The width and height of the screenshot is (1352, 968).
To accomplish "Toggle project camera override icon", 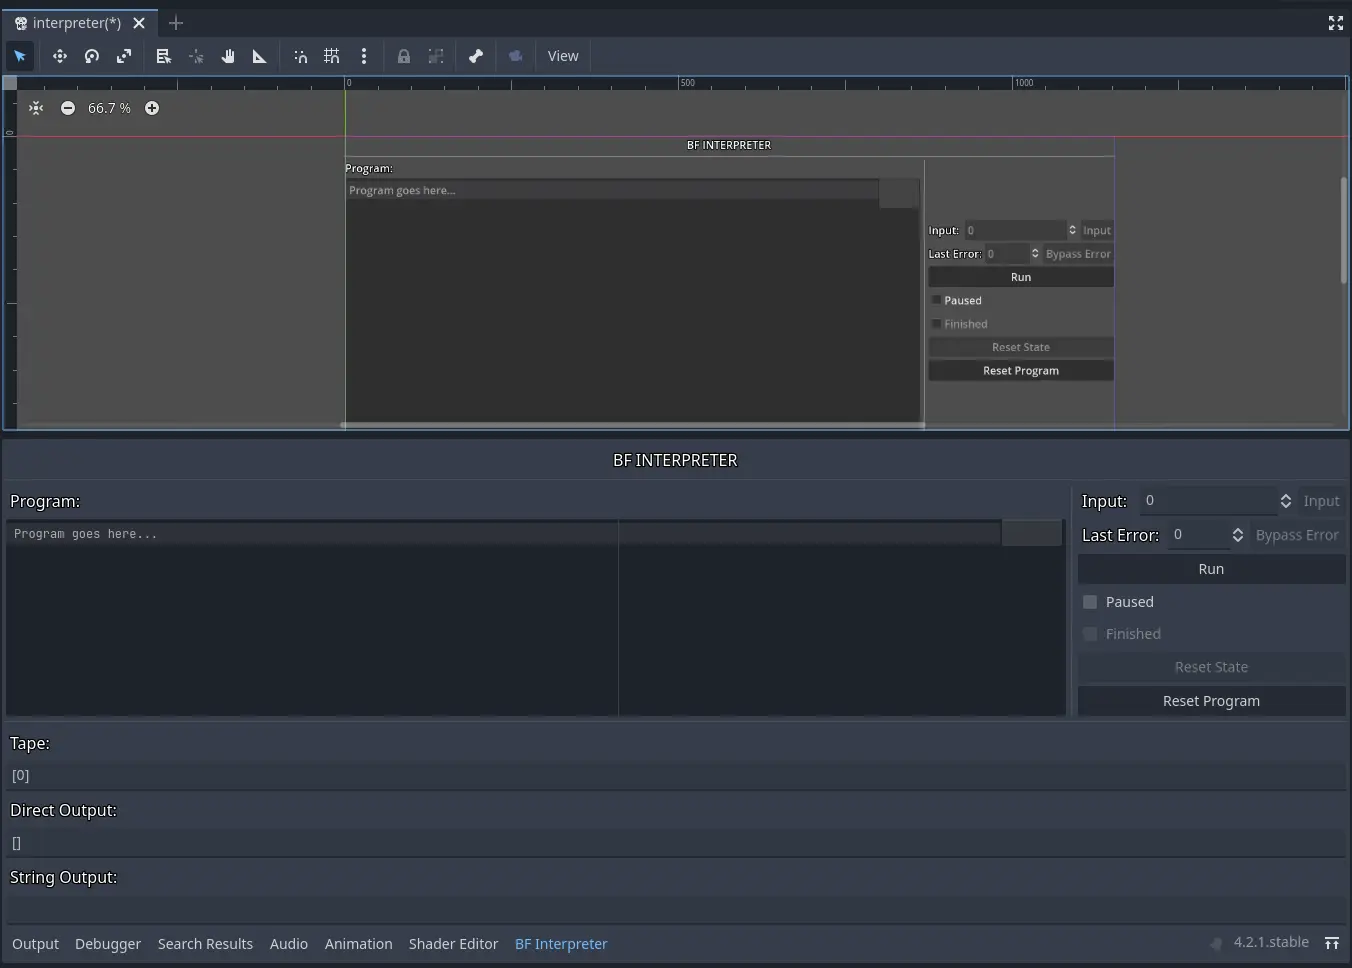I will point(516,56).
